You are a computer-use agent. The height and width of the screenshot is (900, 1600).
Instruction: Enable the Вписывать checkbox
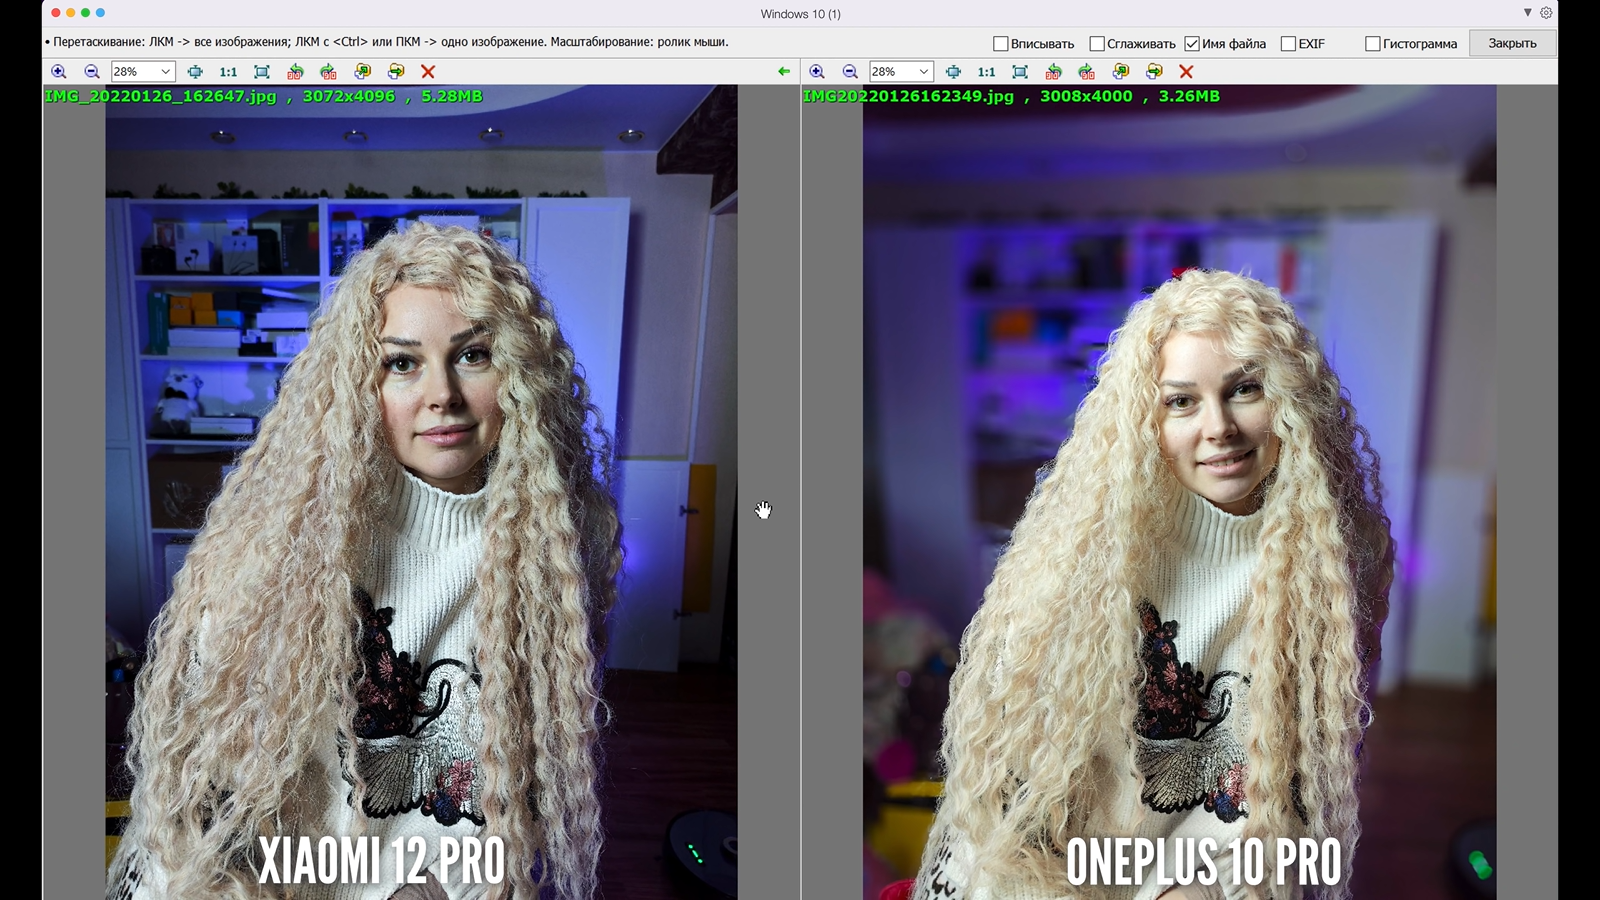(x=1000, y=44)
